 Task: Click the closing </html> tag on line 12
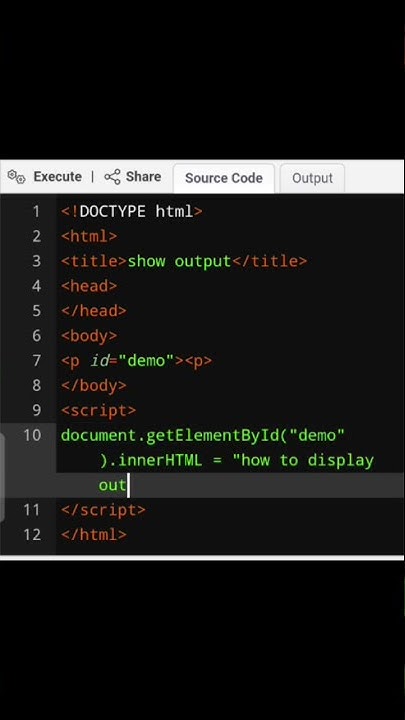click(94, 534)
